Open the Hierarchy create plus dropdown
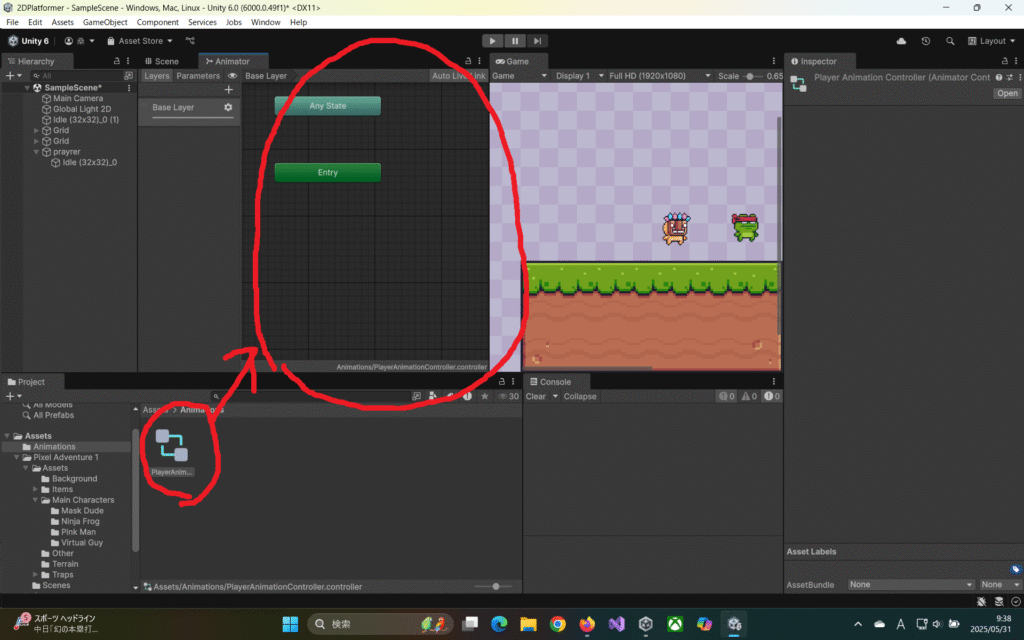The image size is (1024, 640). click(13, 76)
